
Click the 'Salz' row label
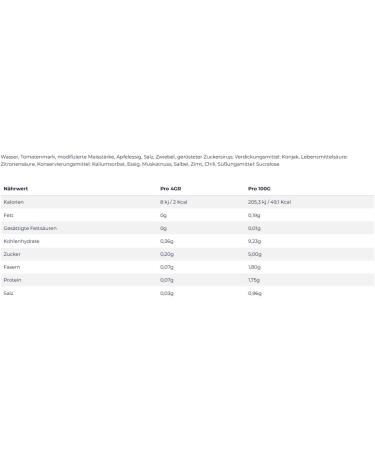coord(8,293)
